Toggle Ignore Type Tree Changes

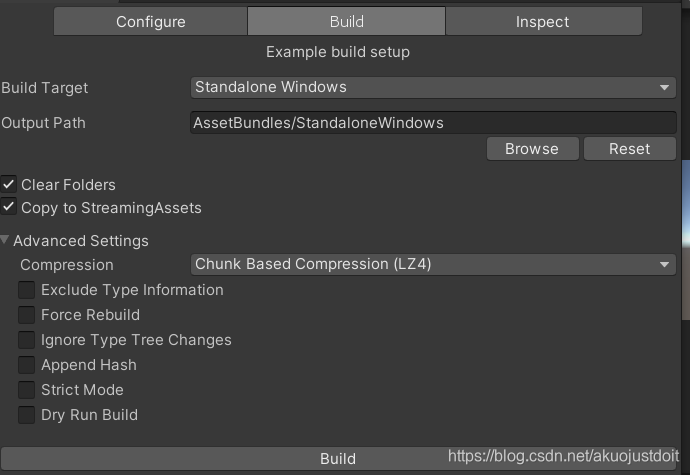point(27,340)
